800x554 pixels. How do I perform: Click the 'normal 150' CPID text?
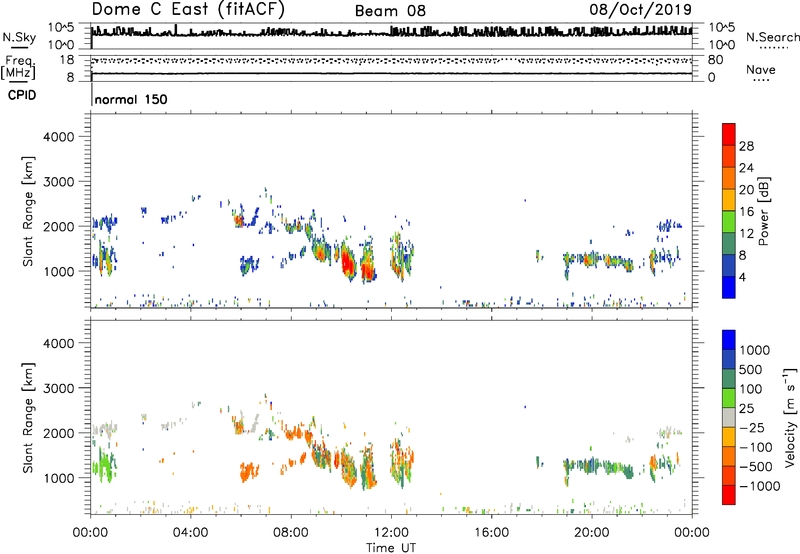click(131, 99)
